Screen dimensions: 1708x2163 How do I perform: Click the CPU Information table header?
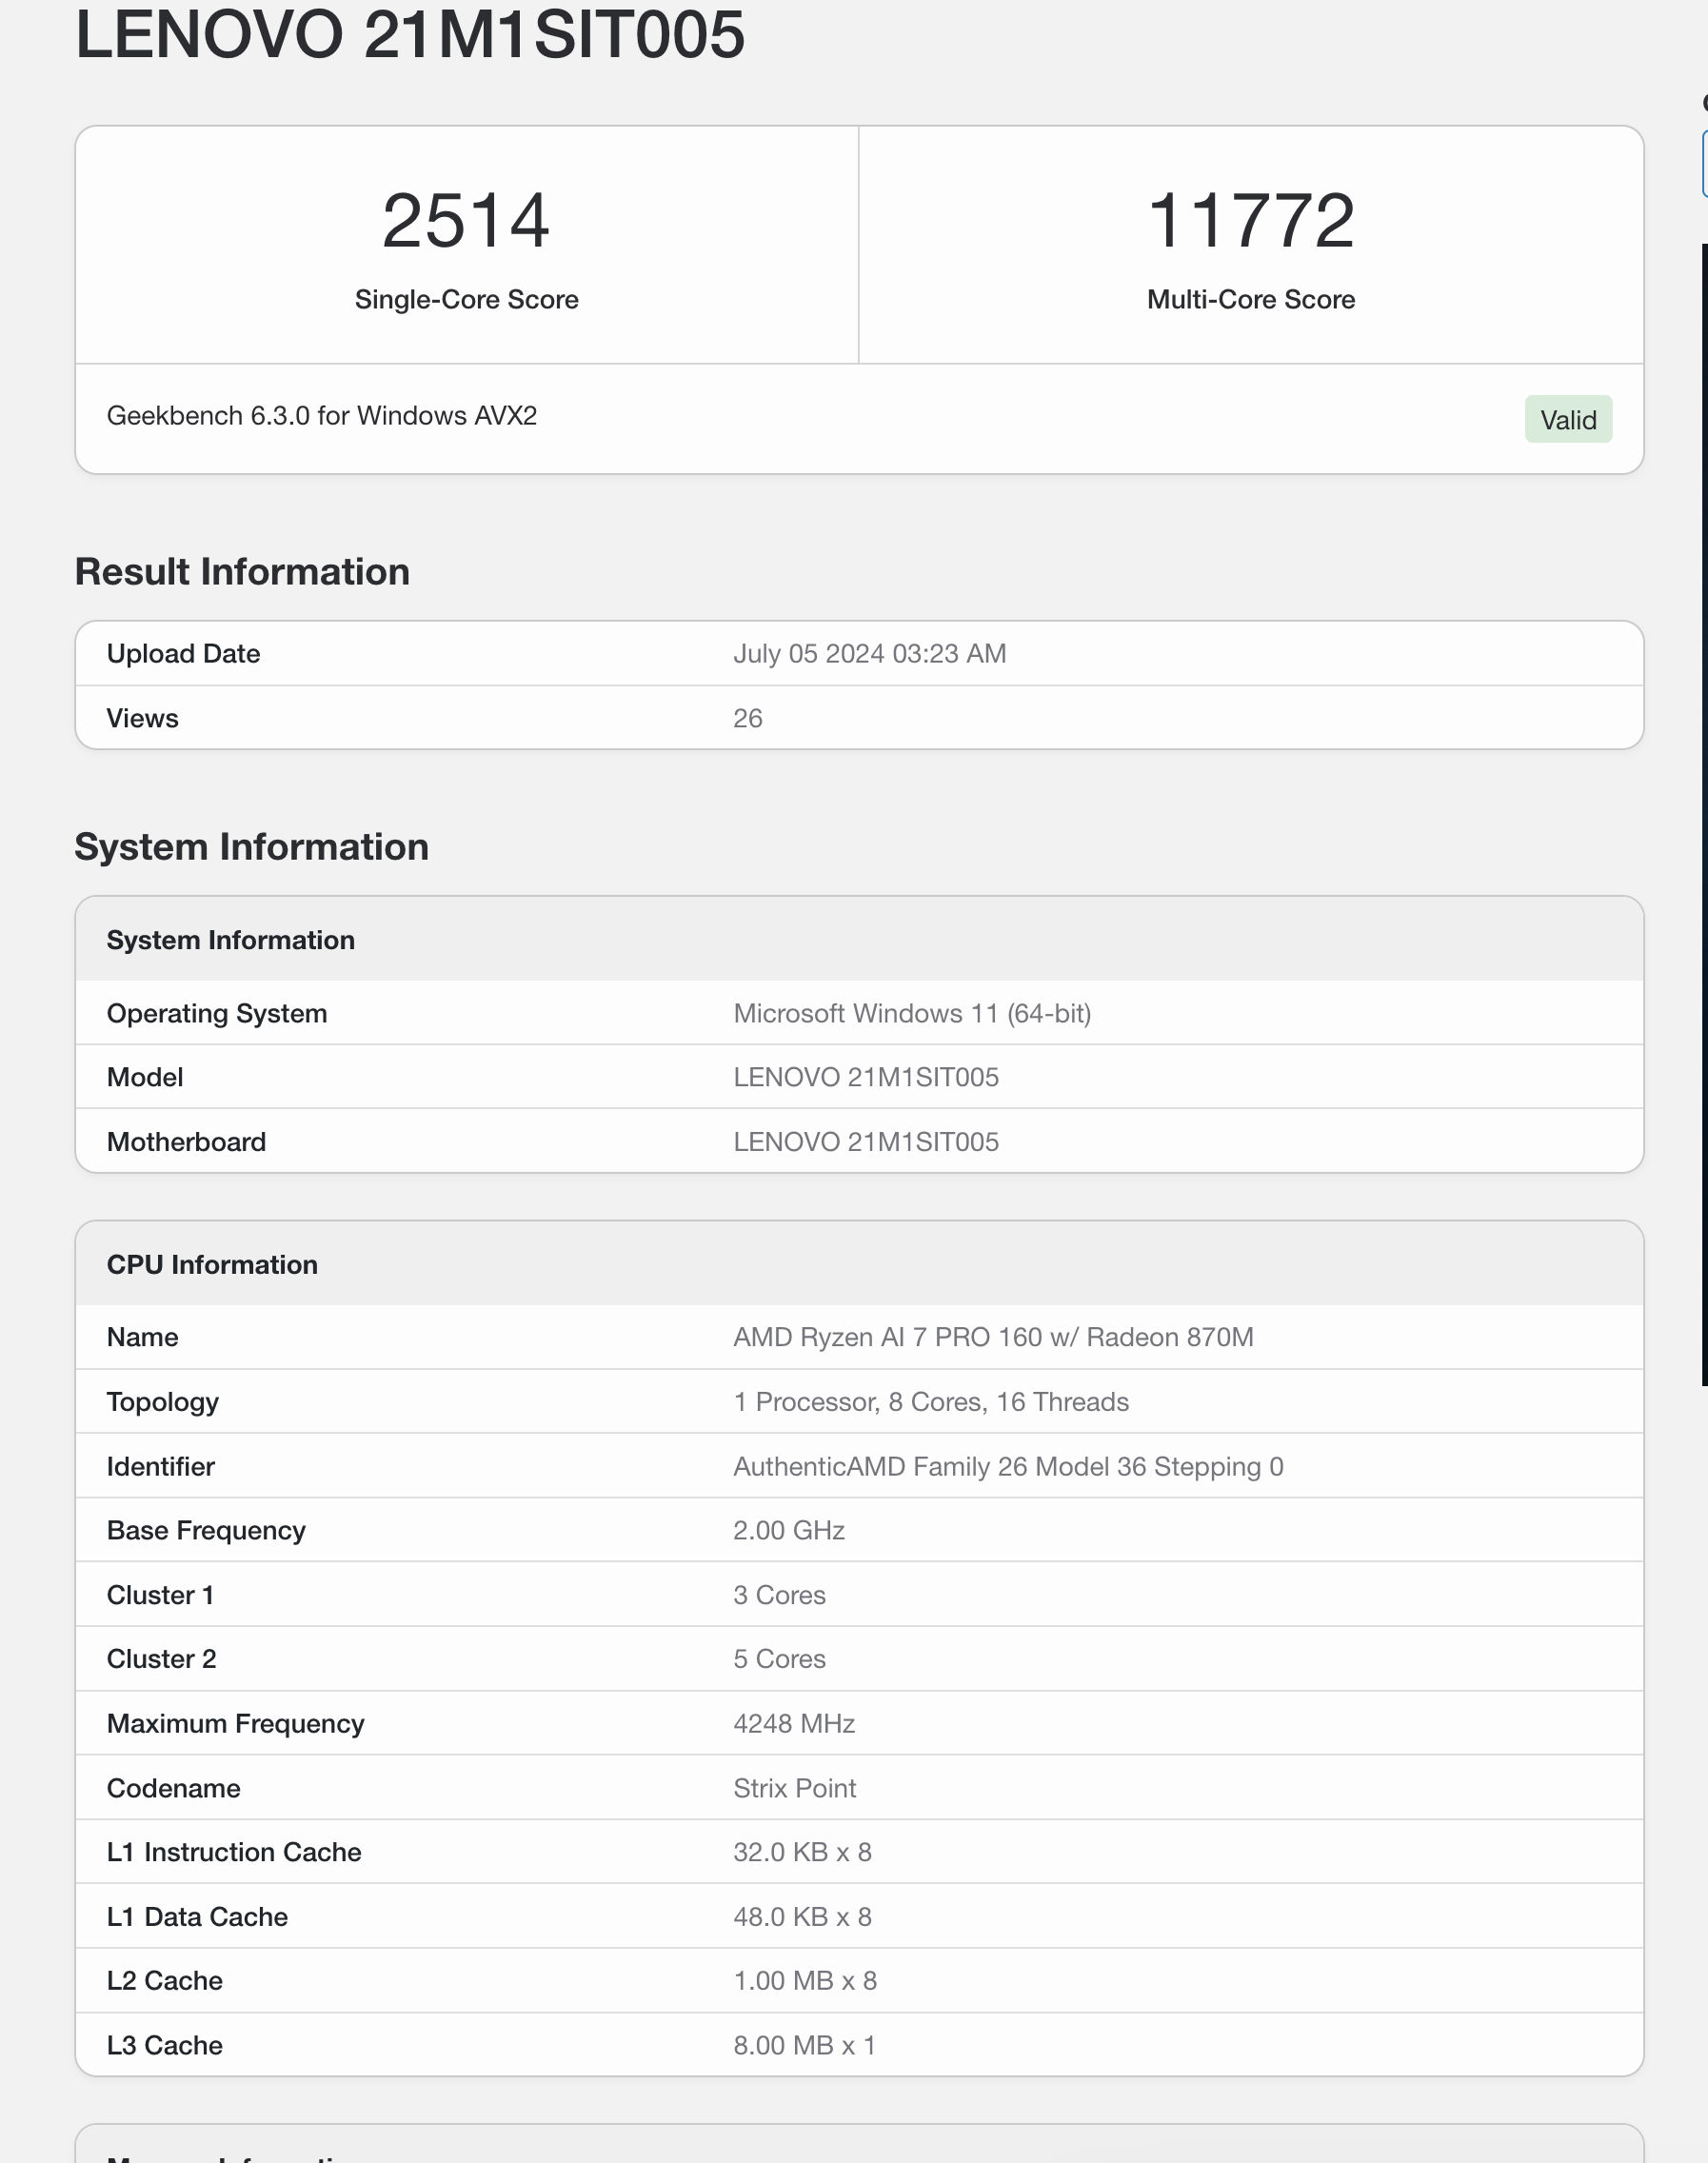pos(859,1264)
